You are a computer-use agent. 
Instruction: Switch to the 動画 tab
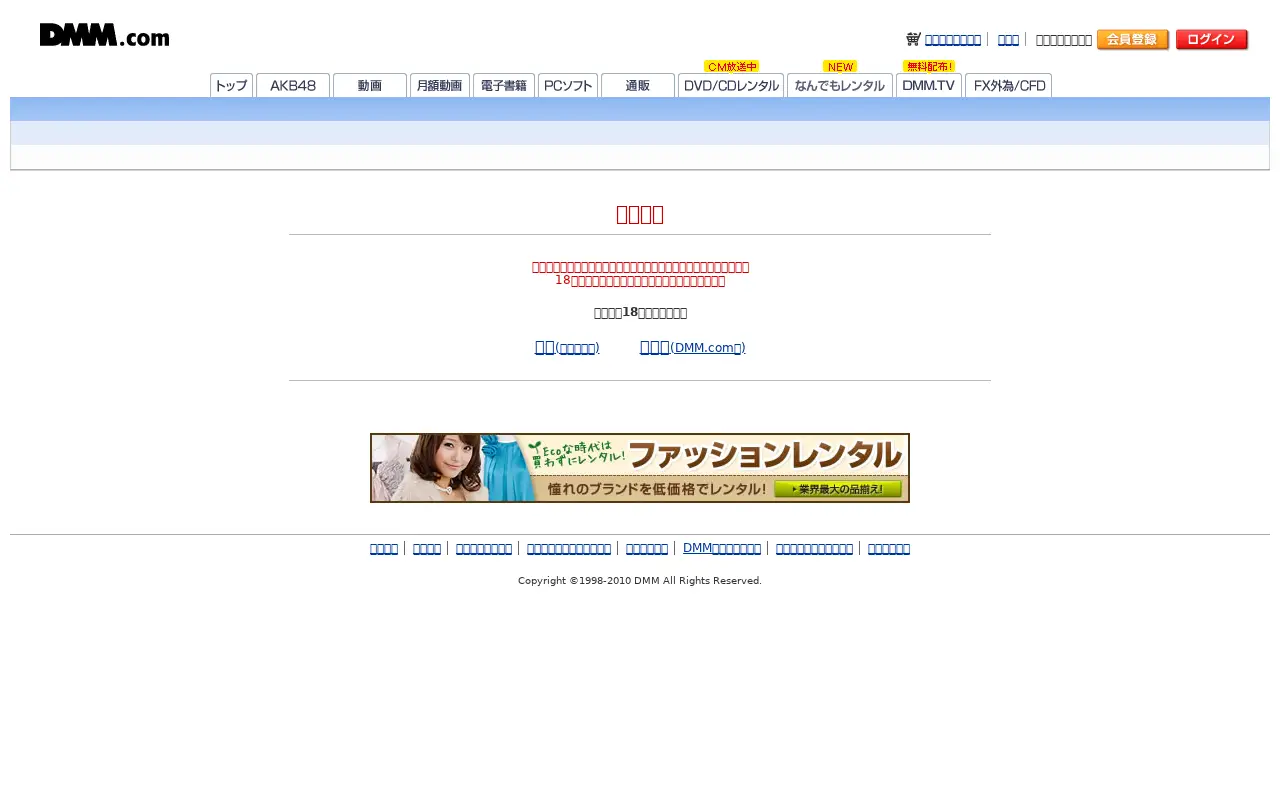tap(370, 86)
